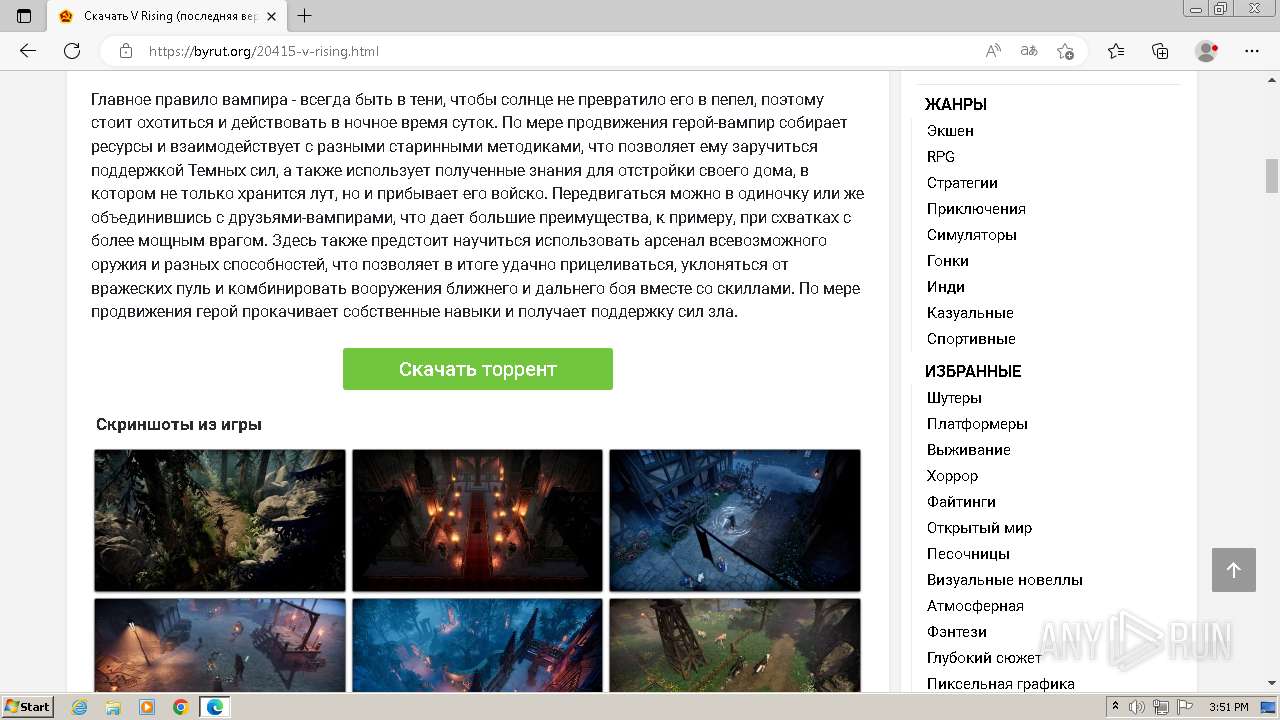Open the Открытый мир category
Screen dimensions: 1280x720
pyautogui.click(x=979, y=528)
